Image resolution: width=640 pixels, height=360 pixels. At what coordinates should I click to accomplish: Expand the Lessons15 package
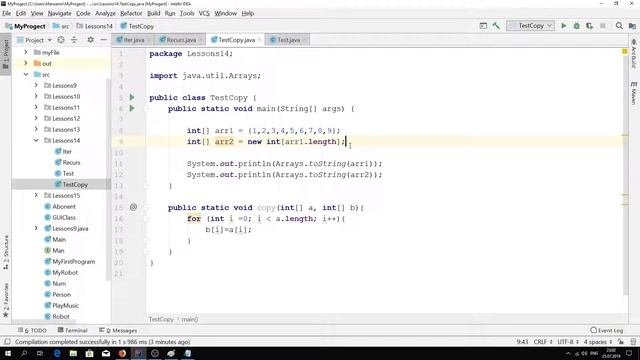(36, 196)
